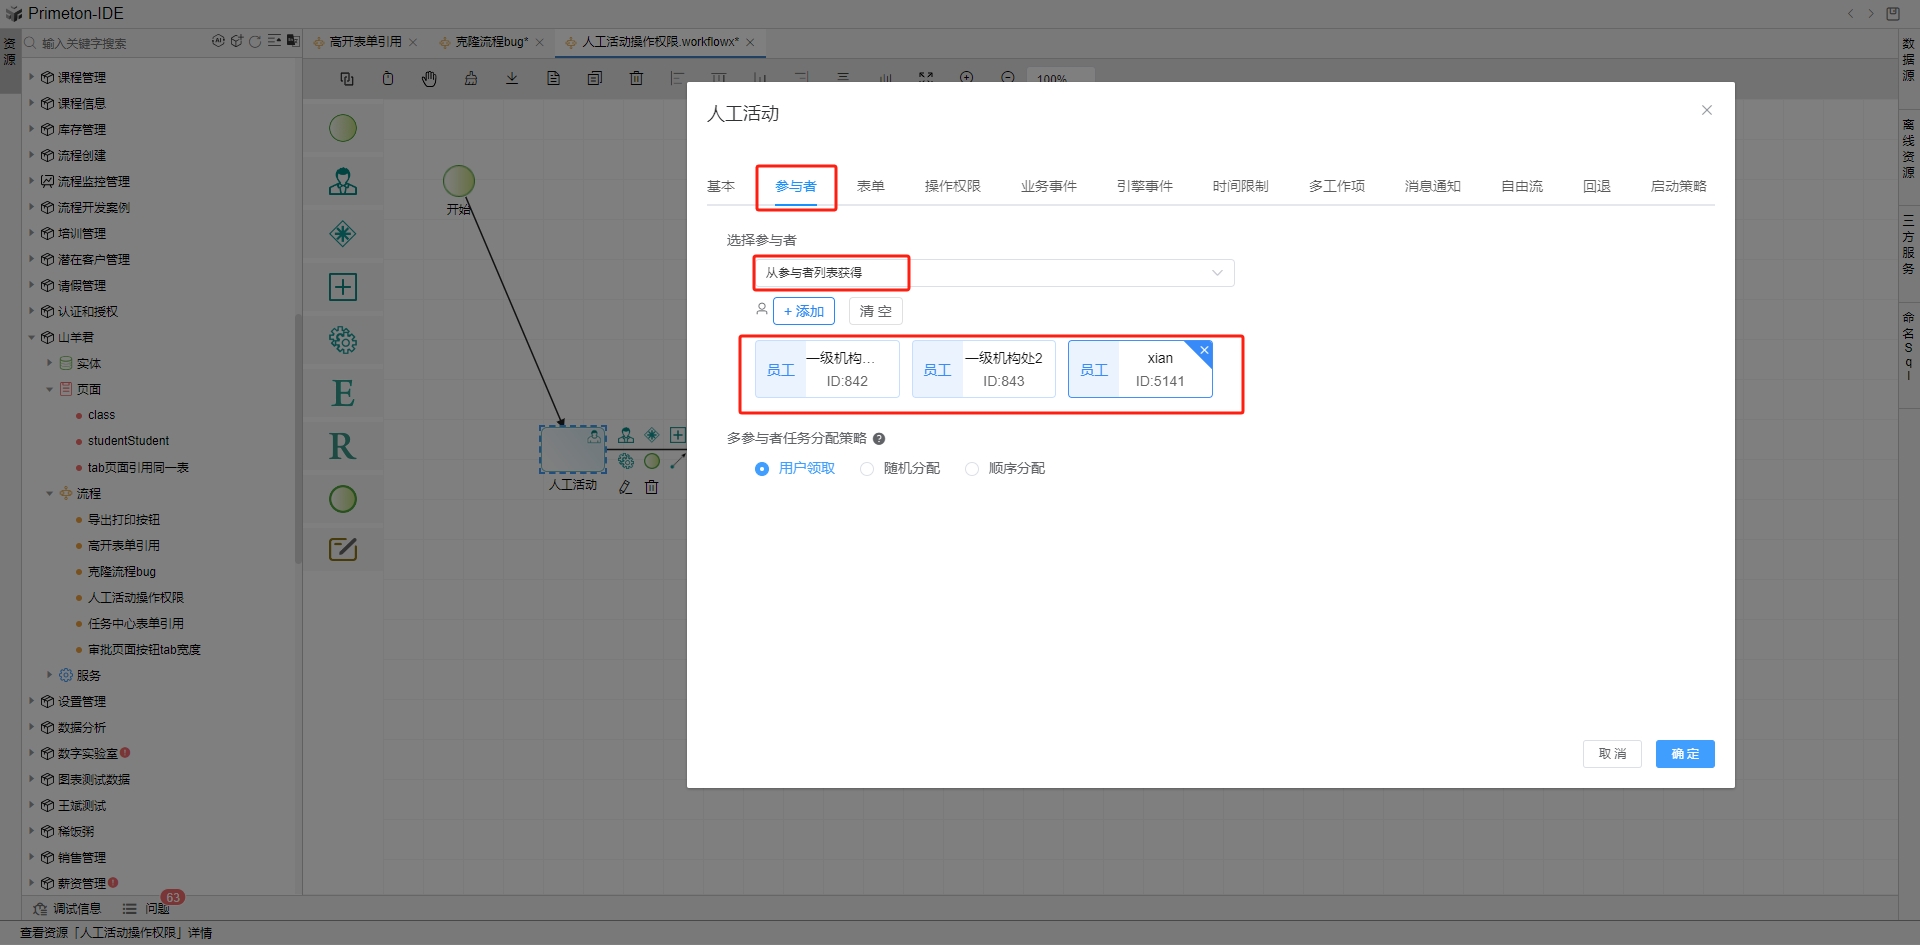Click the 确定 button to confirm
Screen dimensions: 1920x945
1684,754
